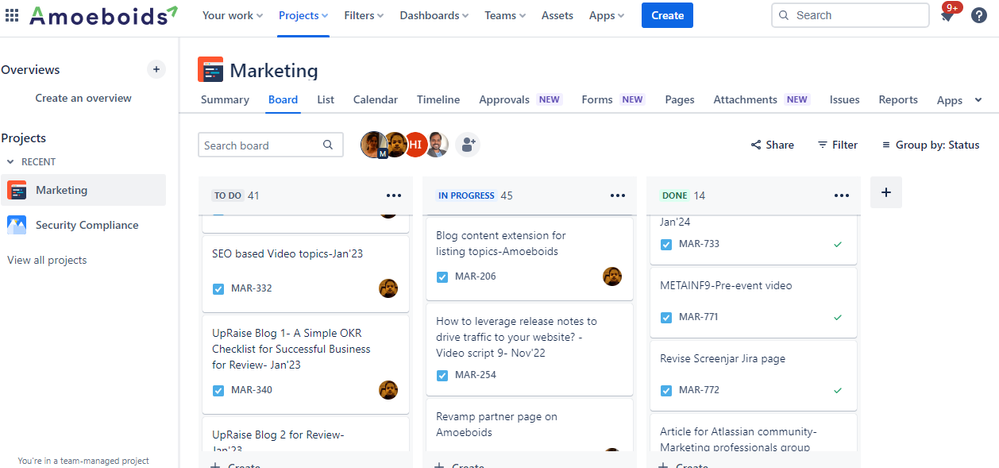Click the Marketing project header icon
Screen dimensions: 999x468
210,69
